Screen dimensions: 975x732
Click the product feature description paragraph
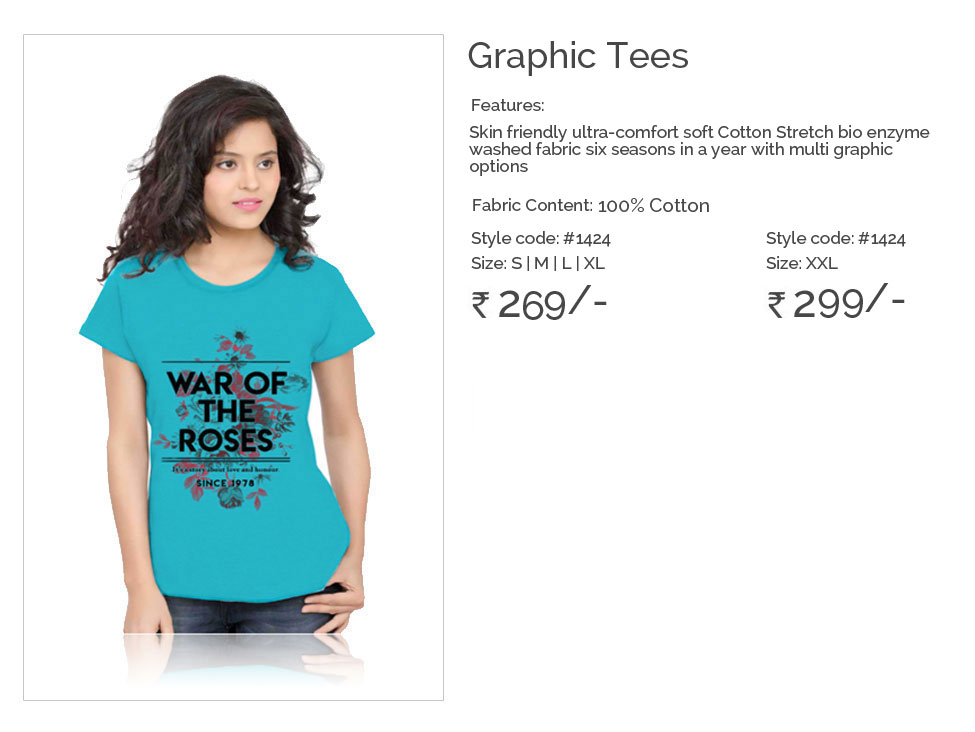699,149
